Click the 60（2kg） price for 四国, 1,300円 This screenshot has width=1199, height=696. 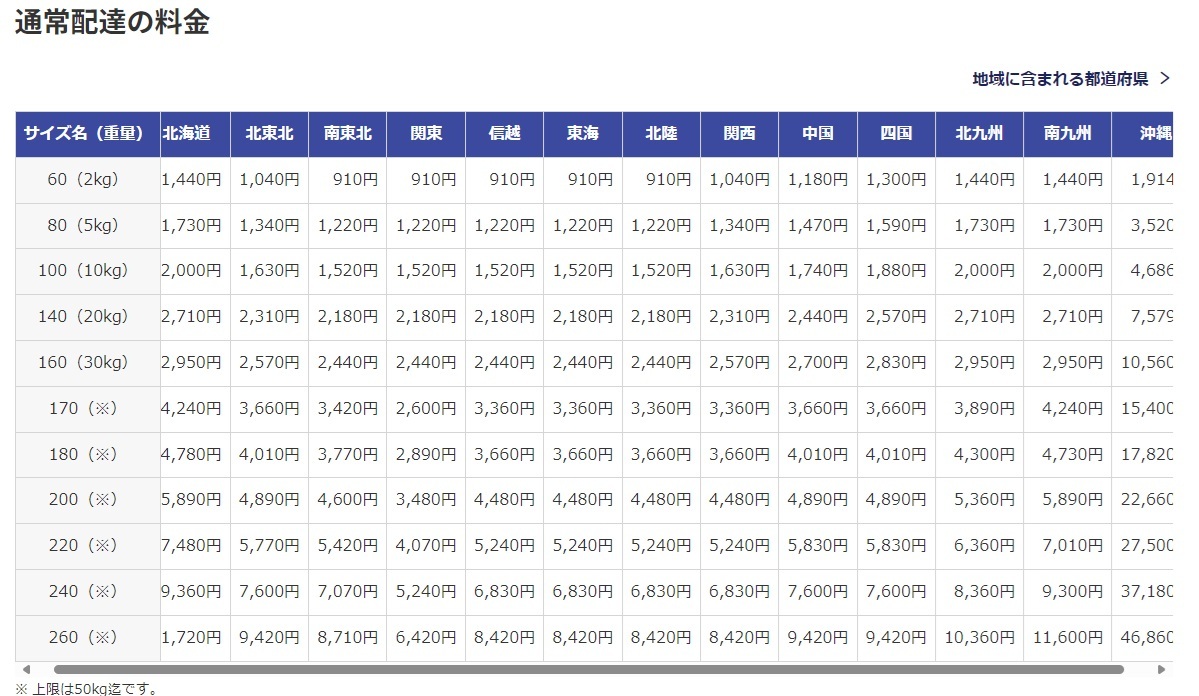tap(896, 180)
